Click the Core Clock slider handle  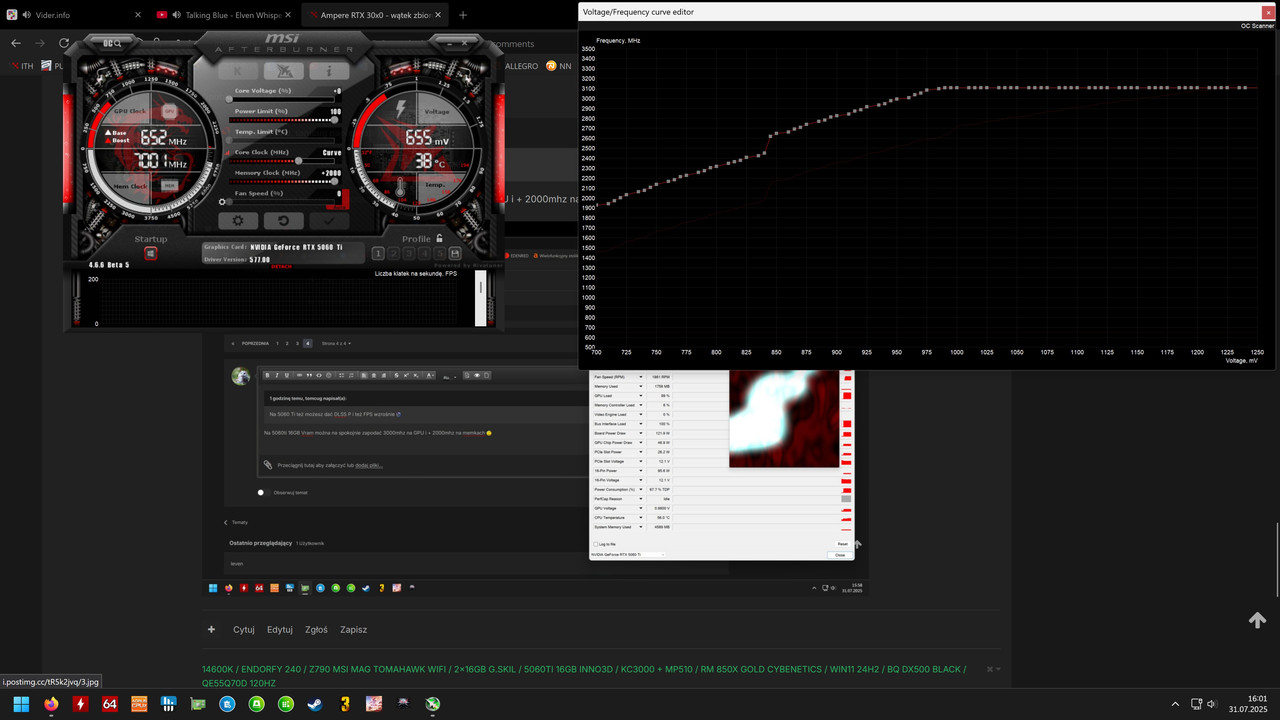(299, 161)
